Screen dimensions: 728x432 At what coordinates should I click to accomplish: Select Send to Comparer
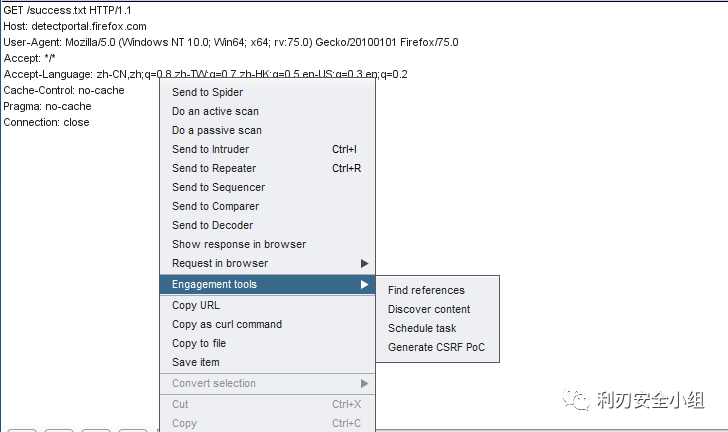[x=215, y=206]
